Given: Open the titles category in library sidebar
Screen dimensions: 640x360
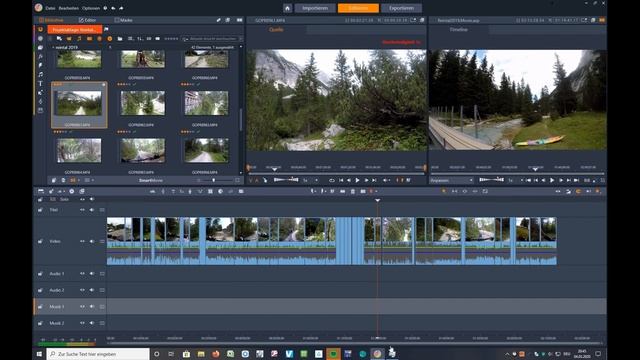Looking at the screenshot, I should 40,83.
